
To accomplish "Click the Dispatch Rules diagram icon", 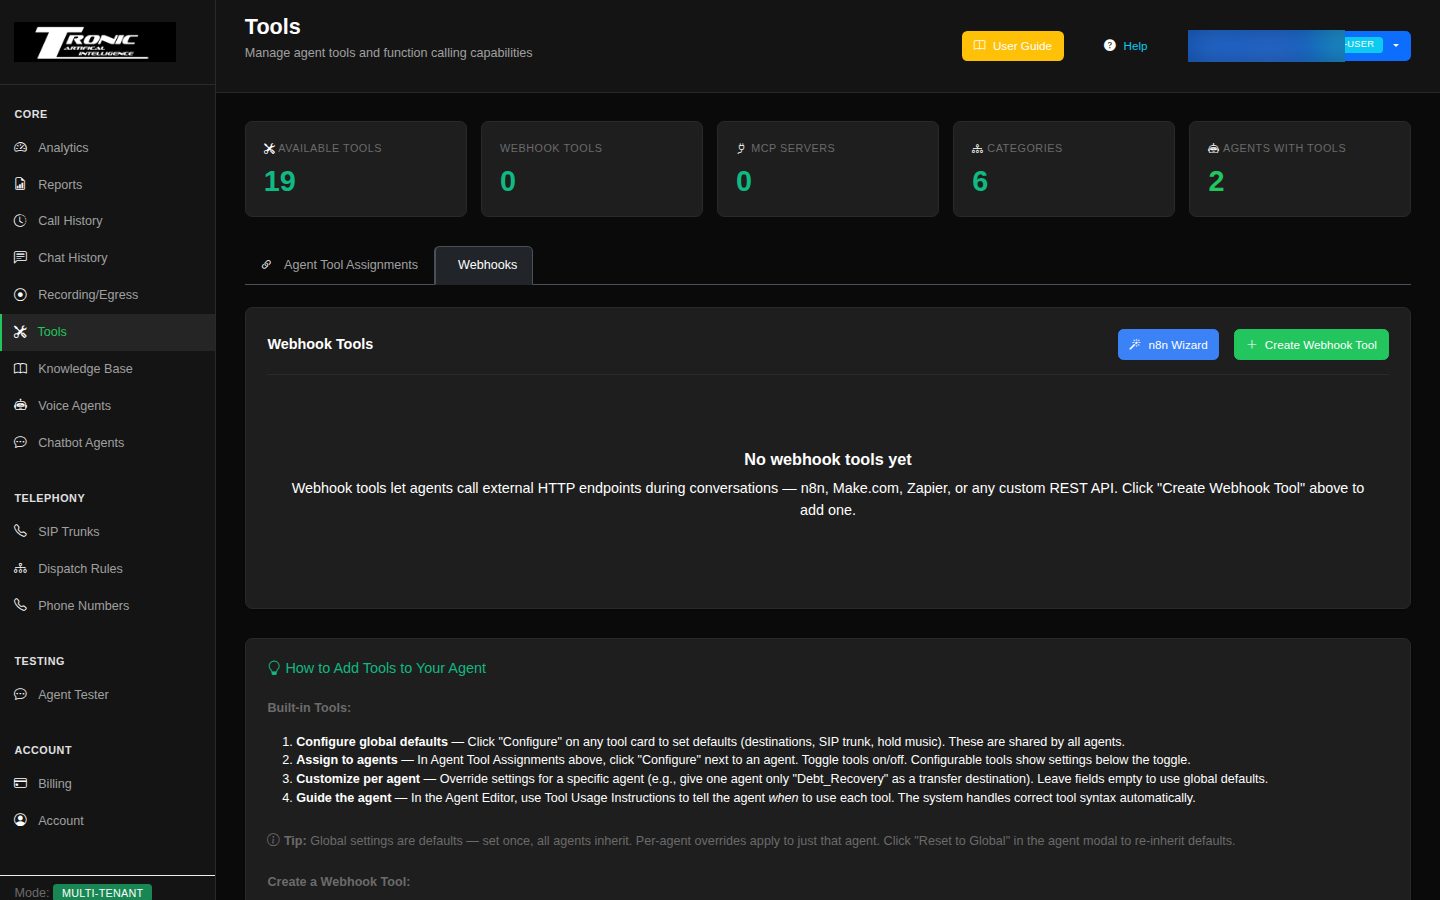I will 20,568.
